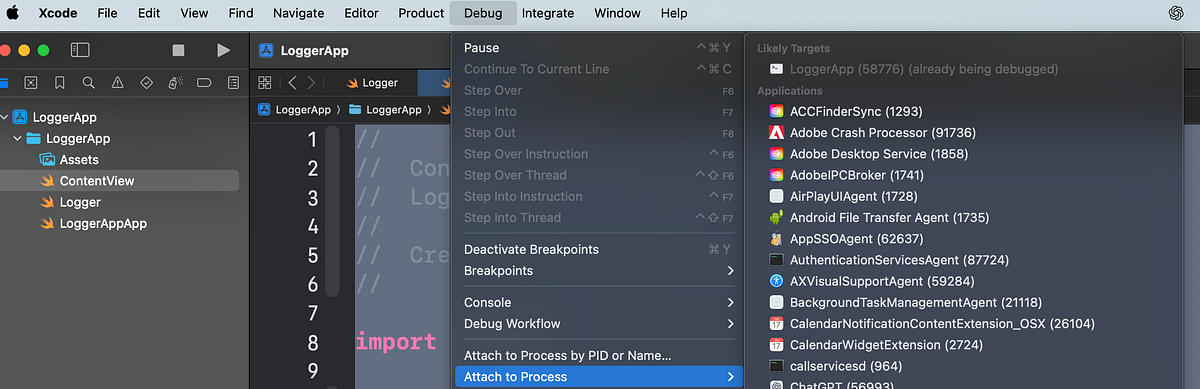Viewport: 1200px width, 389px height.
Task: Switch to the Logger editor tab
Action: pyautogui.click(x=372, y=83)
